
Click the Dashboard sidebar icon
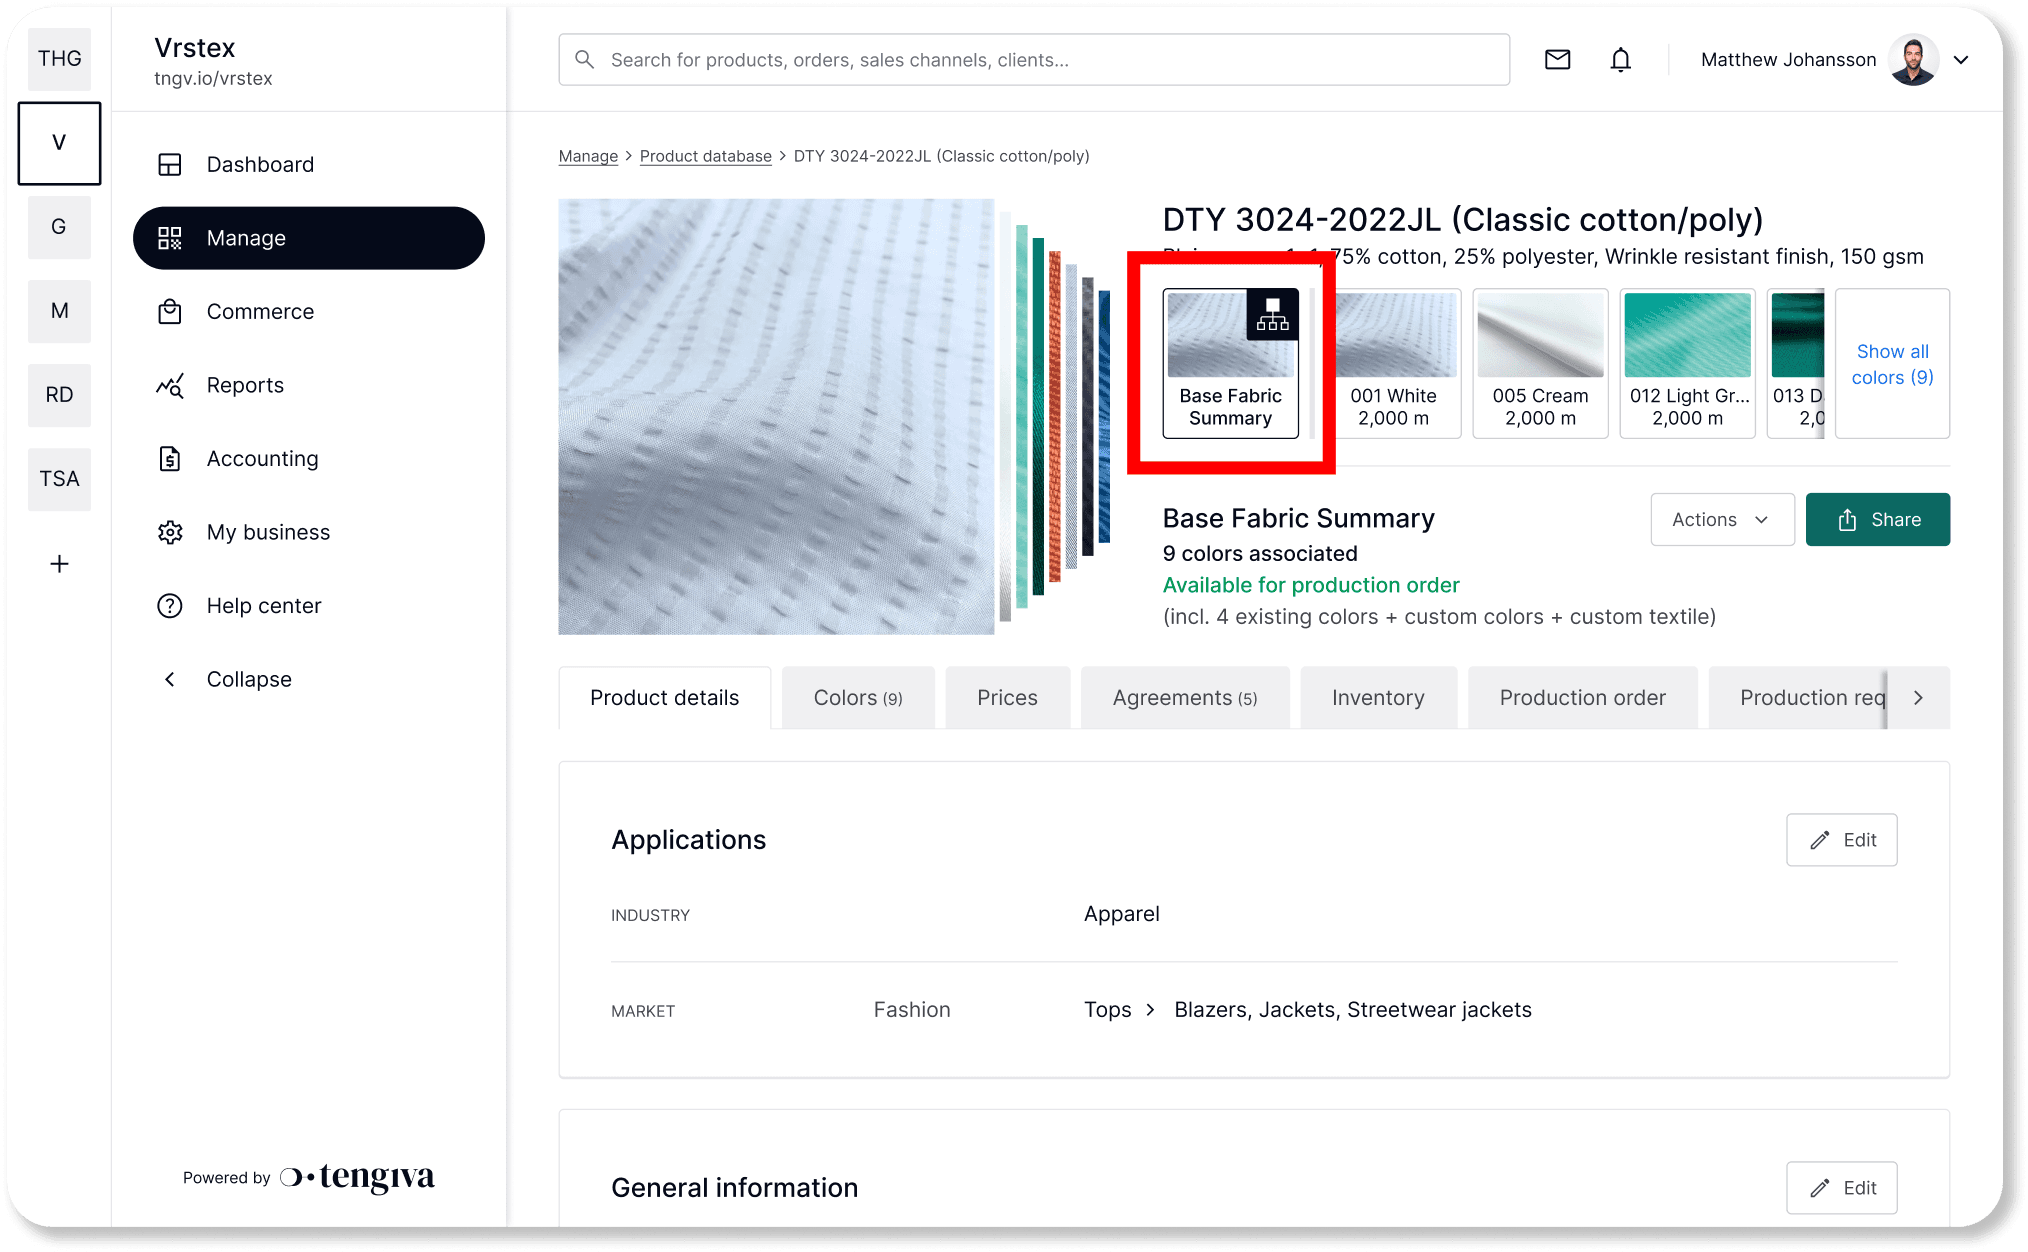[170, 165]
